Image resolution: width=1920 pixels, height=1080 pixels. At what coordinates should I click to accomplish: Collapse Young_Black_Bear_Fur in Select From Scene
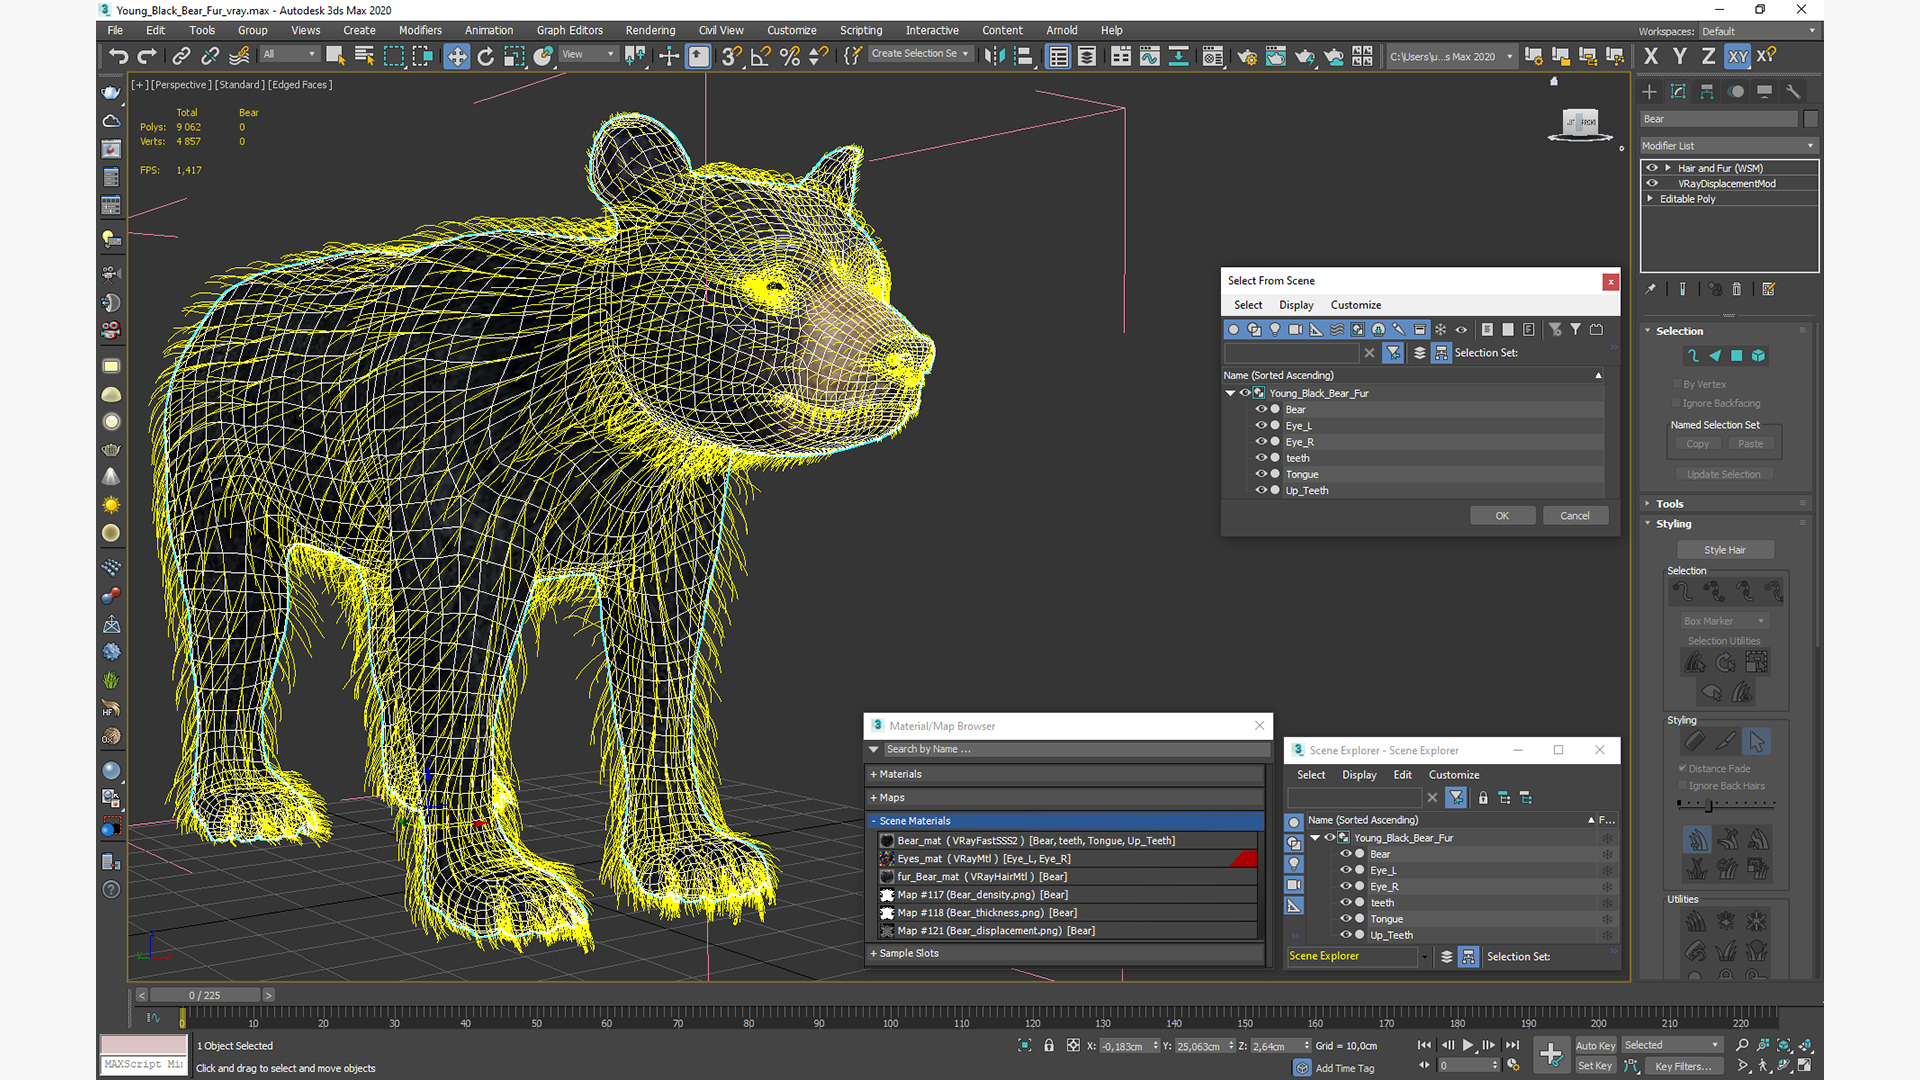point(1231,393)
